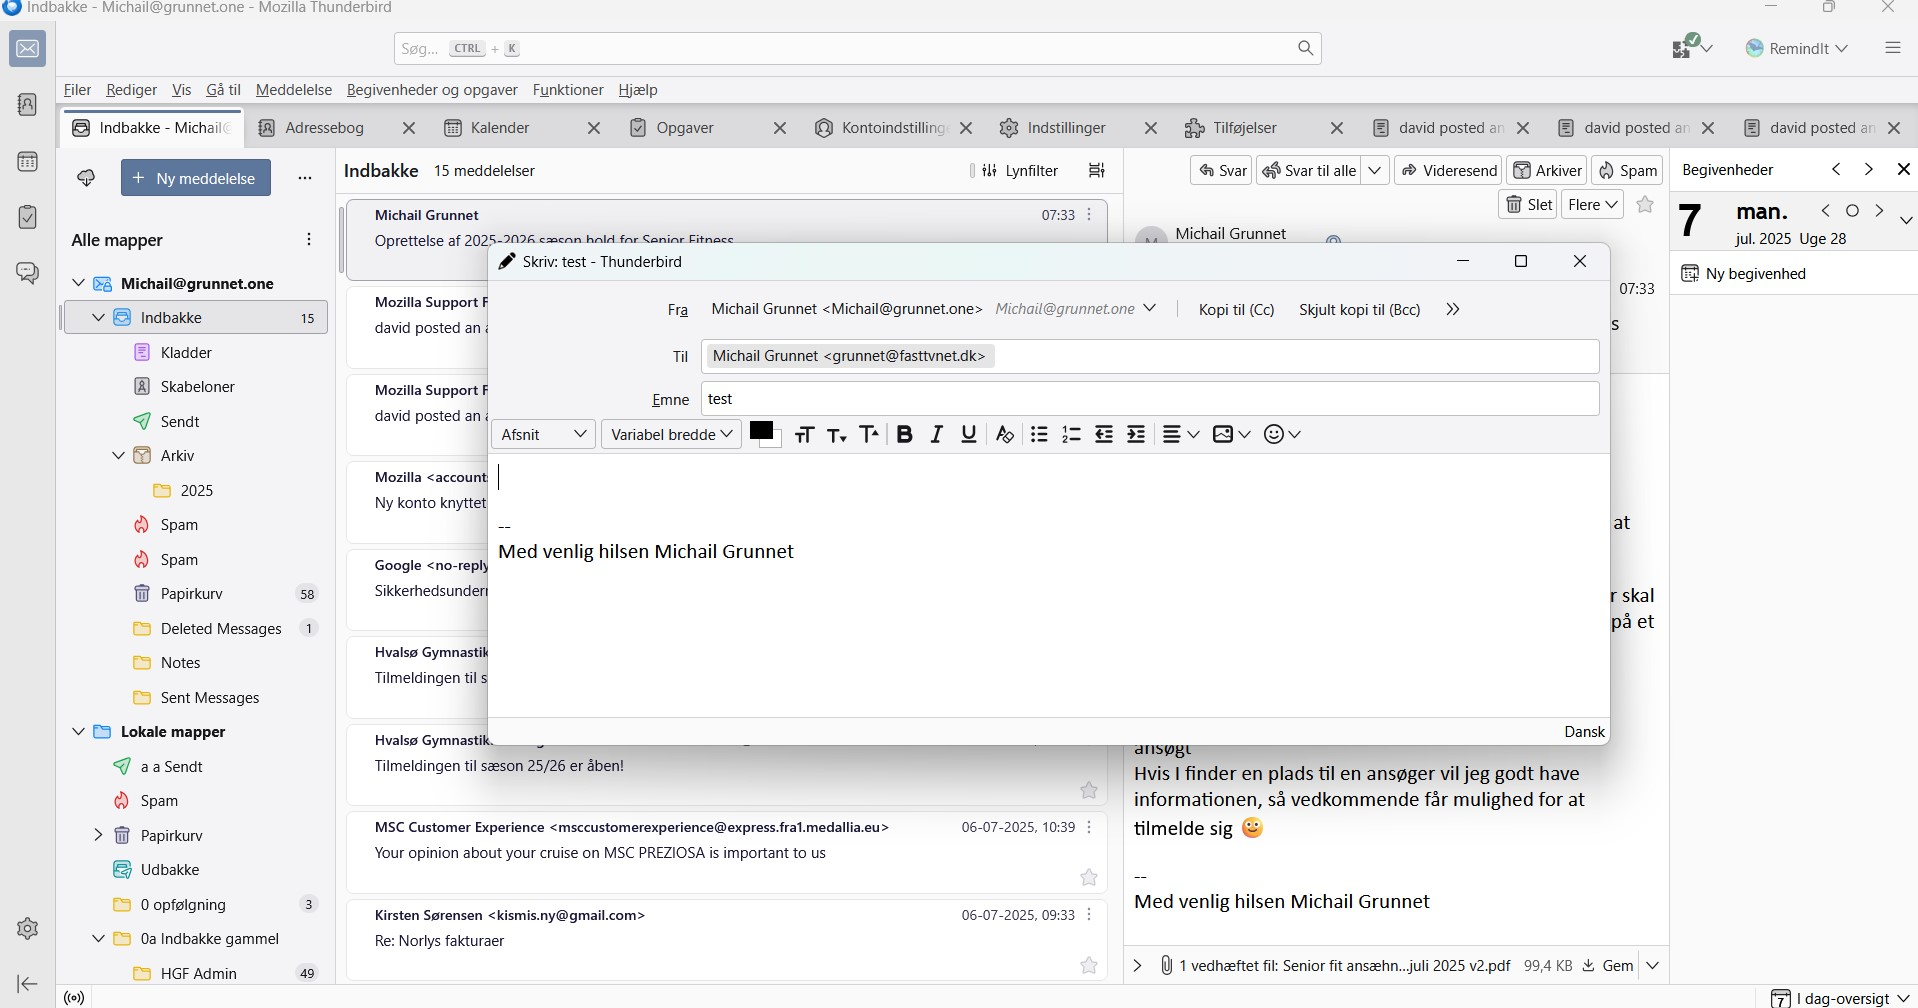Click get messages cloud icon
Image resolution: width=1918 pixels, height=1008 pixels.
[86, 178]
